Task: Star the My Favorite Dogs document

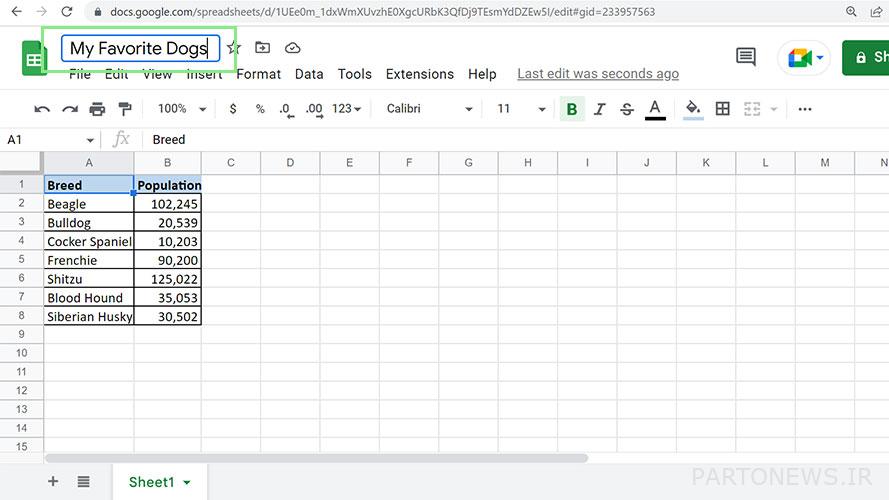Action: click(234, 48)
